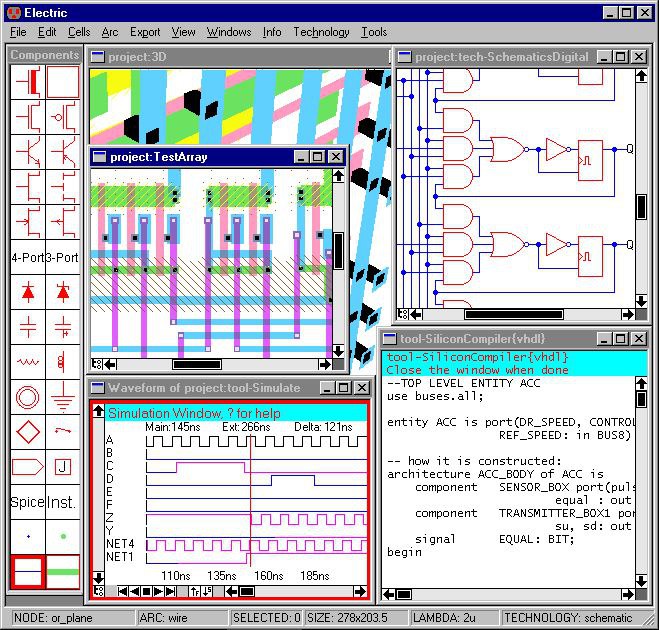Screen dimensions: 659x630
Task: Click TestArray window's scroll-left arrow
Action: tap(110, 364)
